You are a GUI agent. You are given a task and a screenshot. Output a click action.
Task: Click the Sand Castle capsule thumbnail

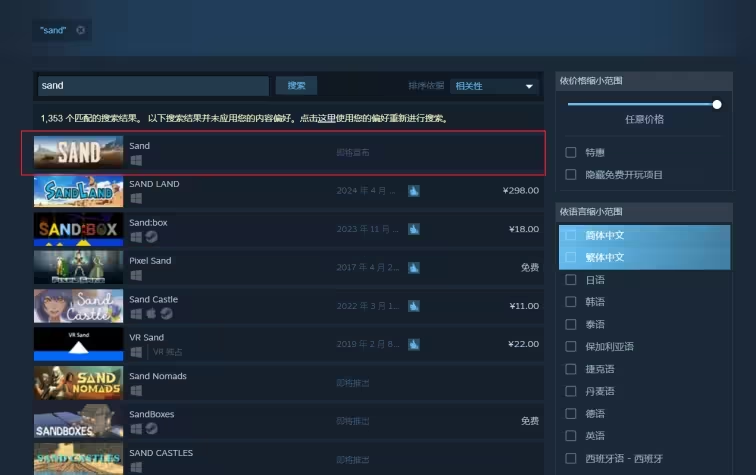click(79, 306)
